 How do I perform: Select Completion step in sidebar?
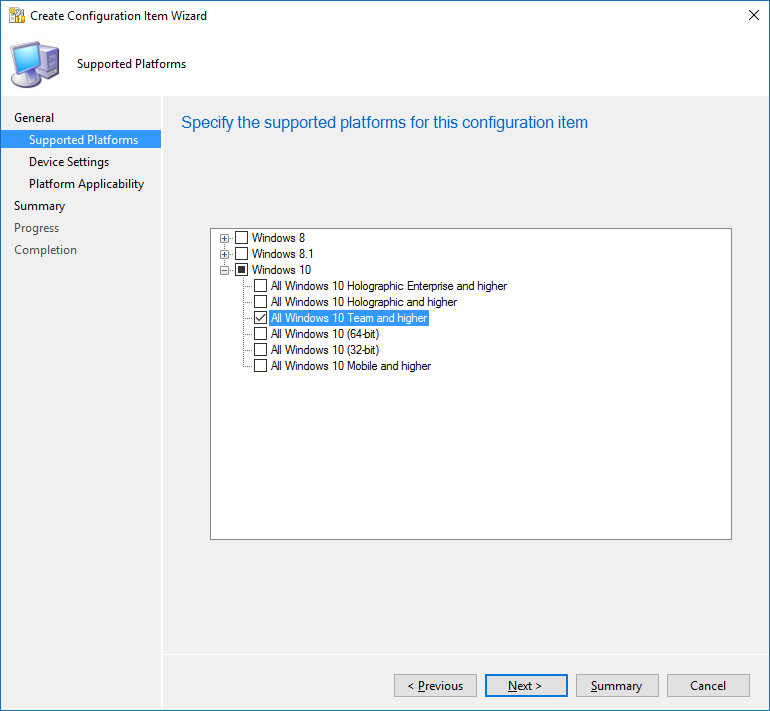click(45, 250)
